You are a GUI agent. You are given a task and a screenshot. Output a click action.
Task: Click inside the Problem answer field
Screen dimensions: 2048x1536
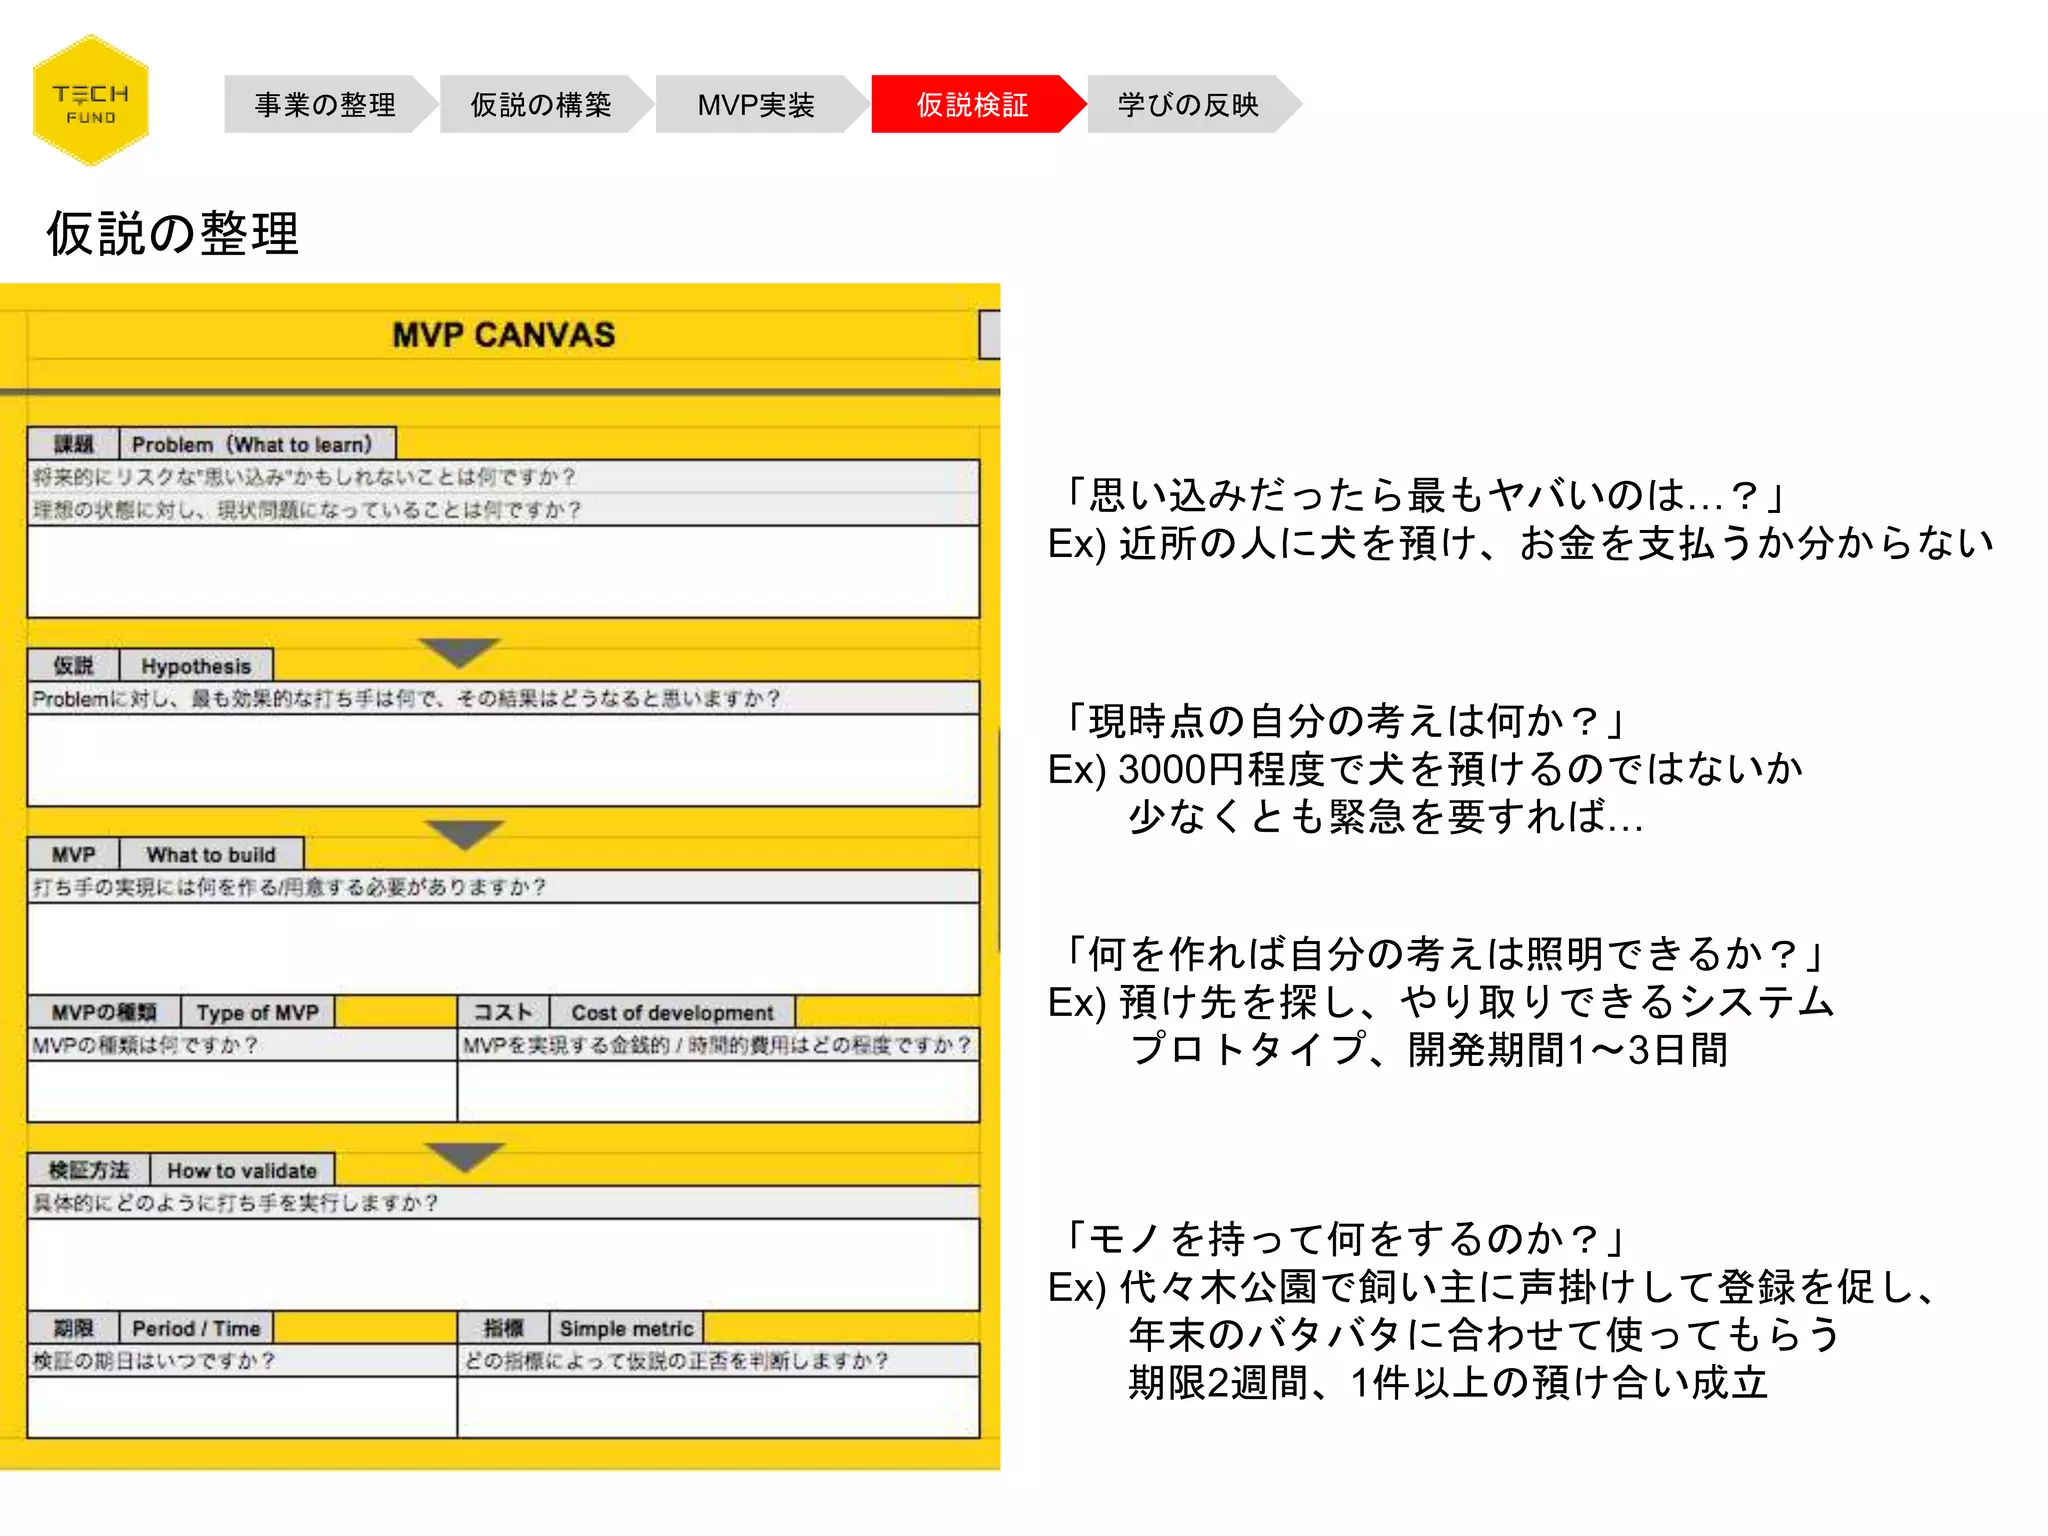pyautogui.click(x=503, y=571)
